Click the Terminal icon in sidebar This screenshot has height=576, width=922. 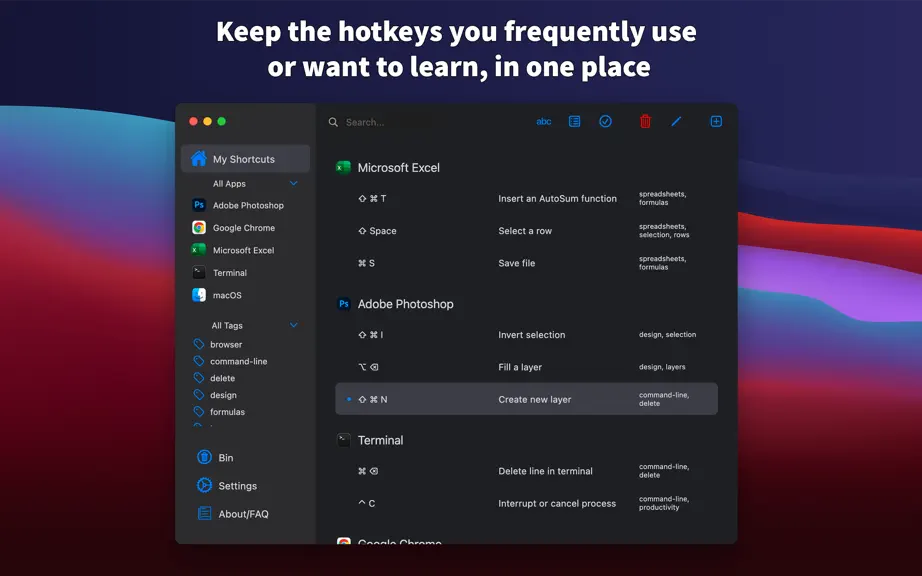coord(199,273)
